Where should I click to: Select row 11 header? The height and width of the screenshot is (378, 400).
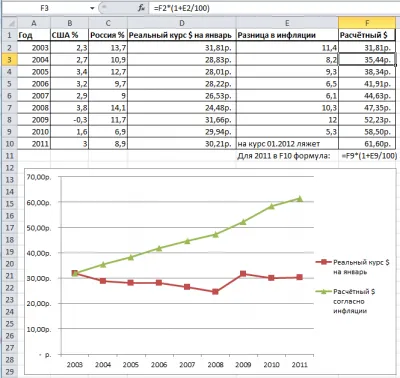pos(9,156)
